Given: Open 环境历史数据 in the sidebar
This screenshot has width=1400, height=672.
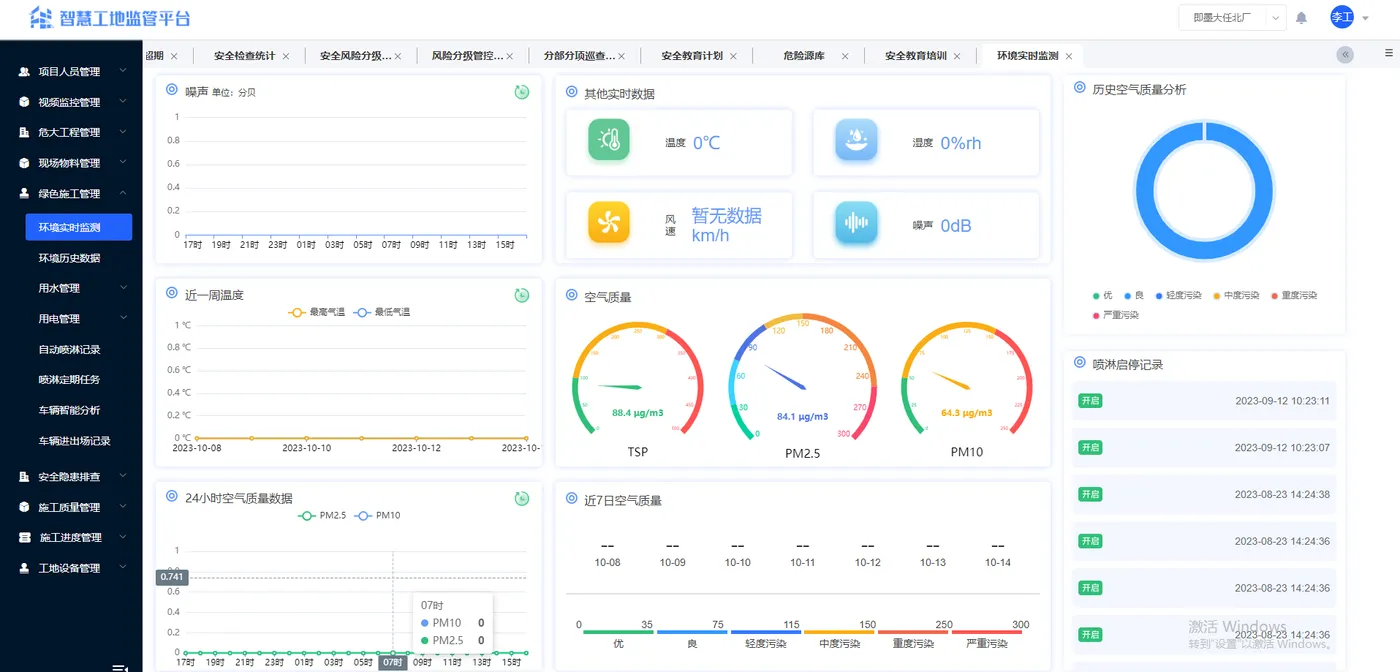Looking at the screenshot, I should [69, 258].
